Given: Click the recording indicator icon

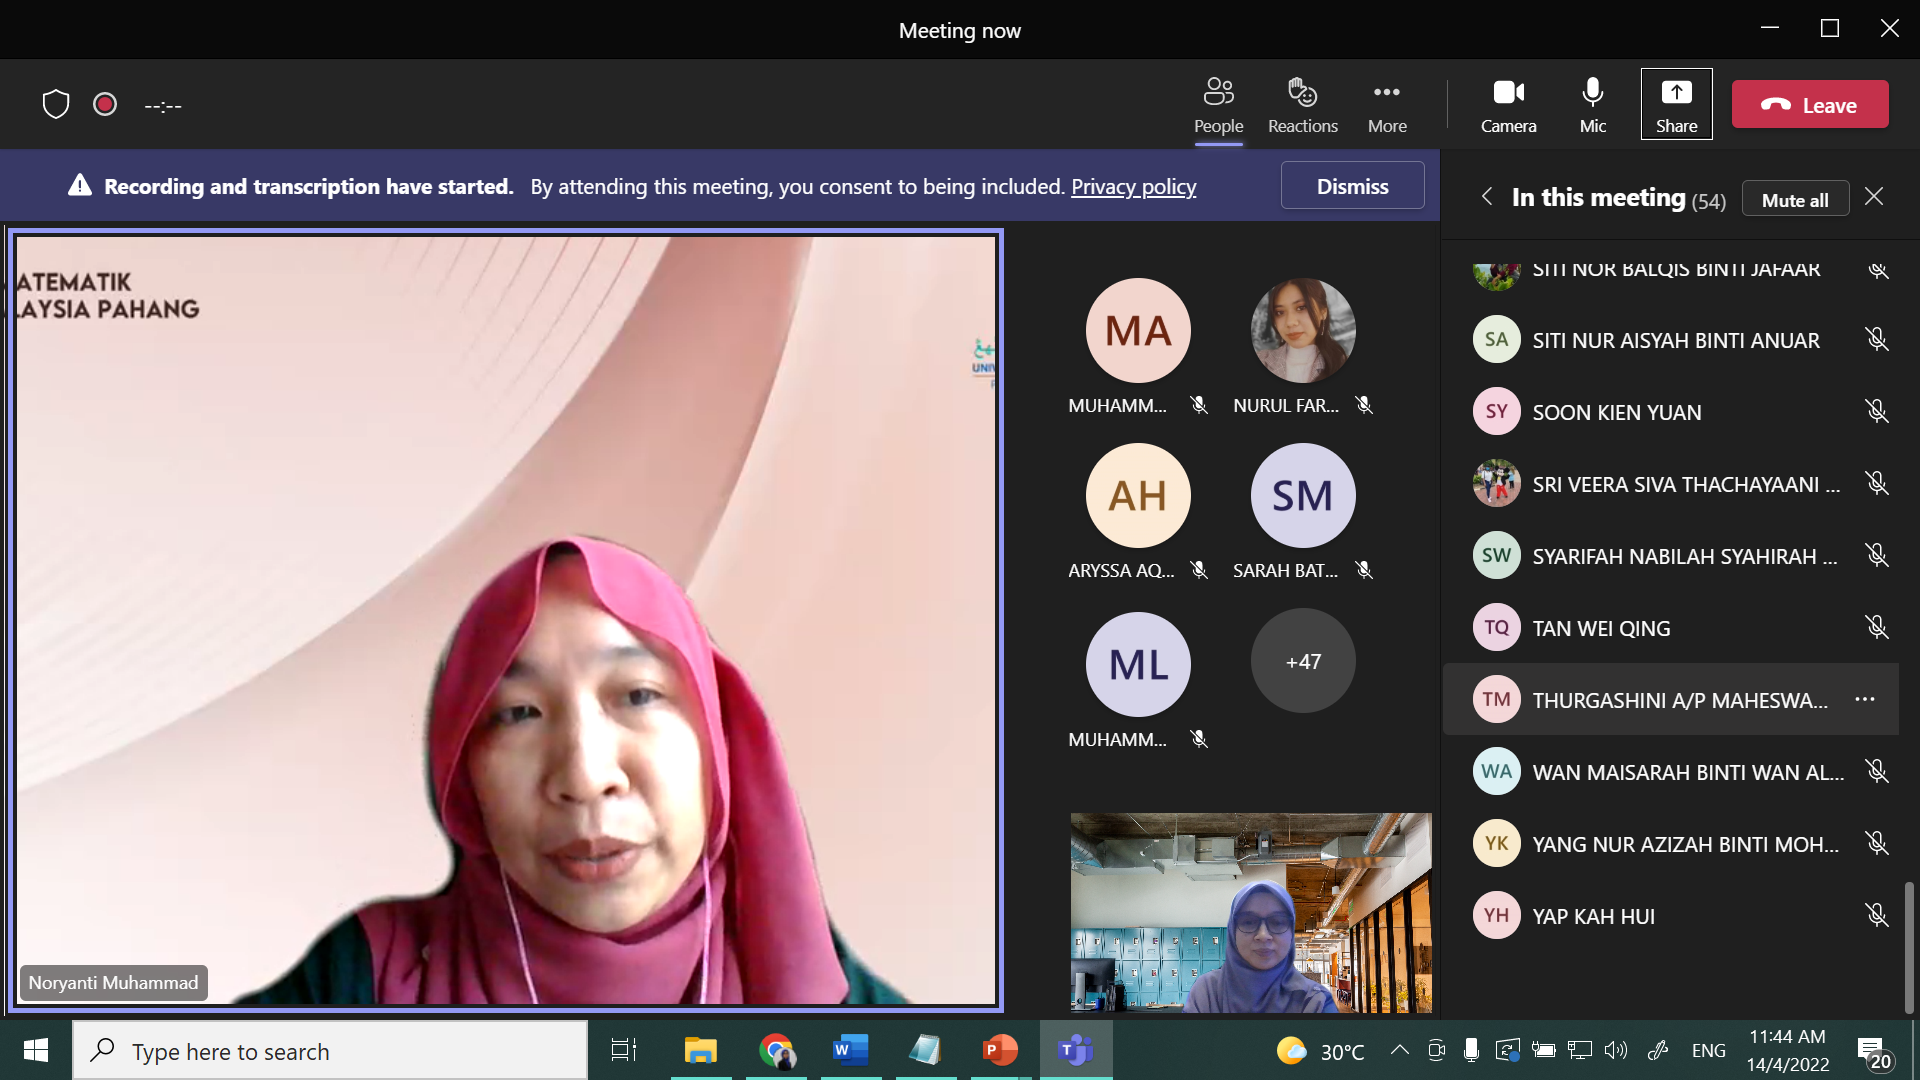Looking at the screenshot, I should pos(105,104).
